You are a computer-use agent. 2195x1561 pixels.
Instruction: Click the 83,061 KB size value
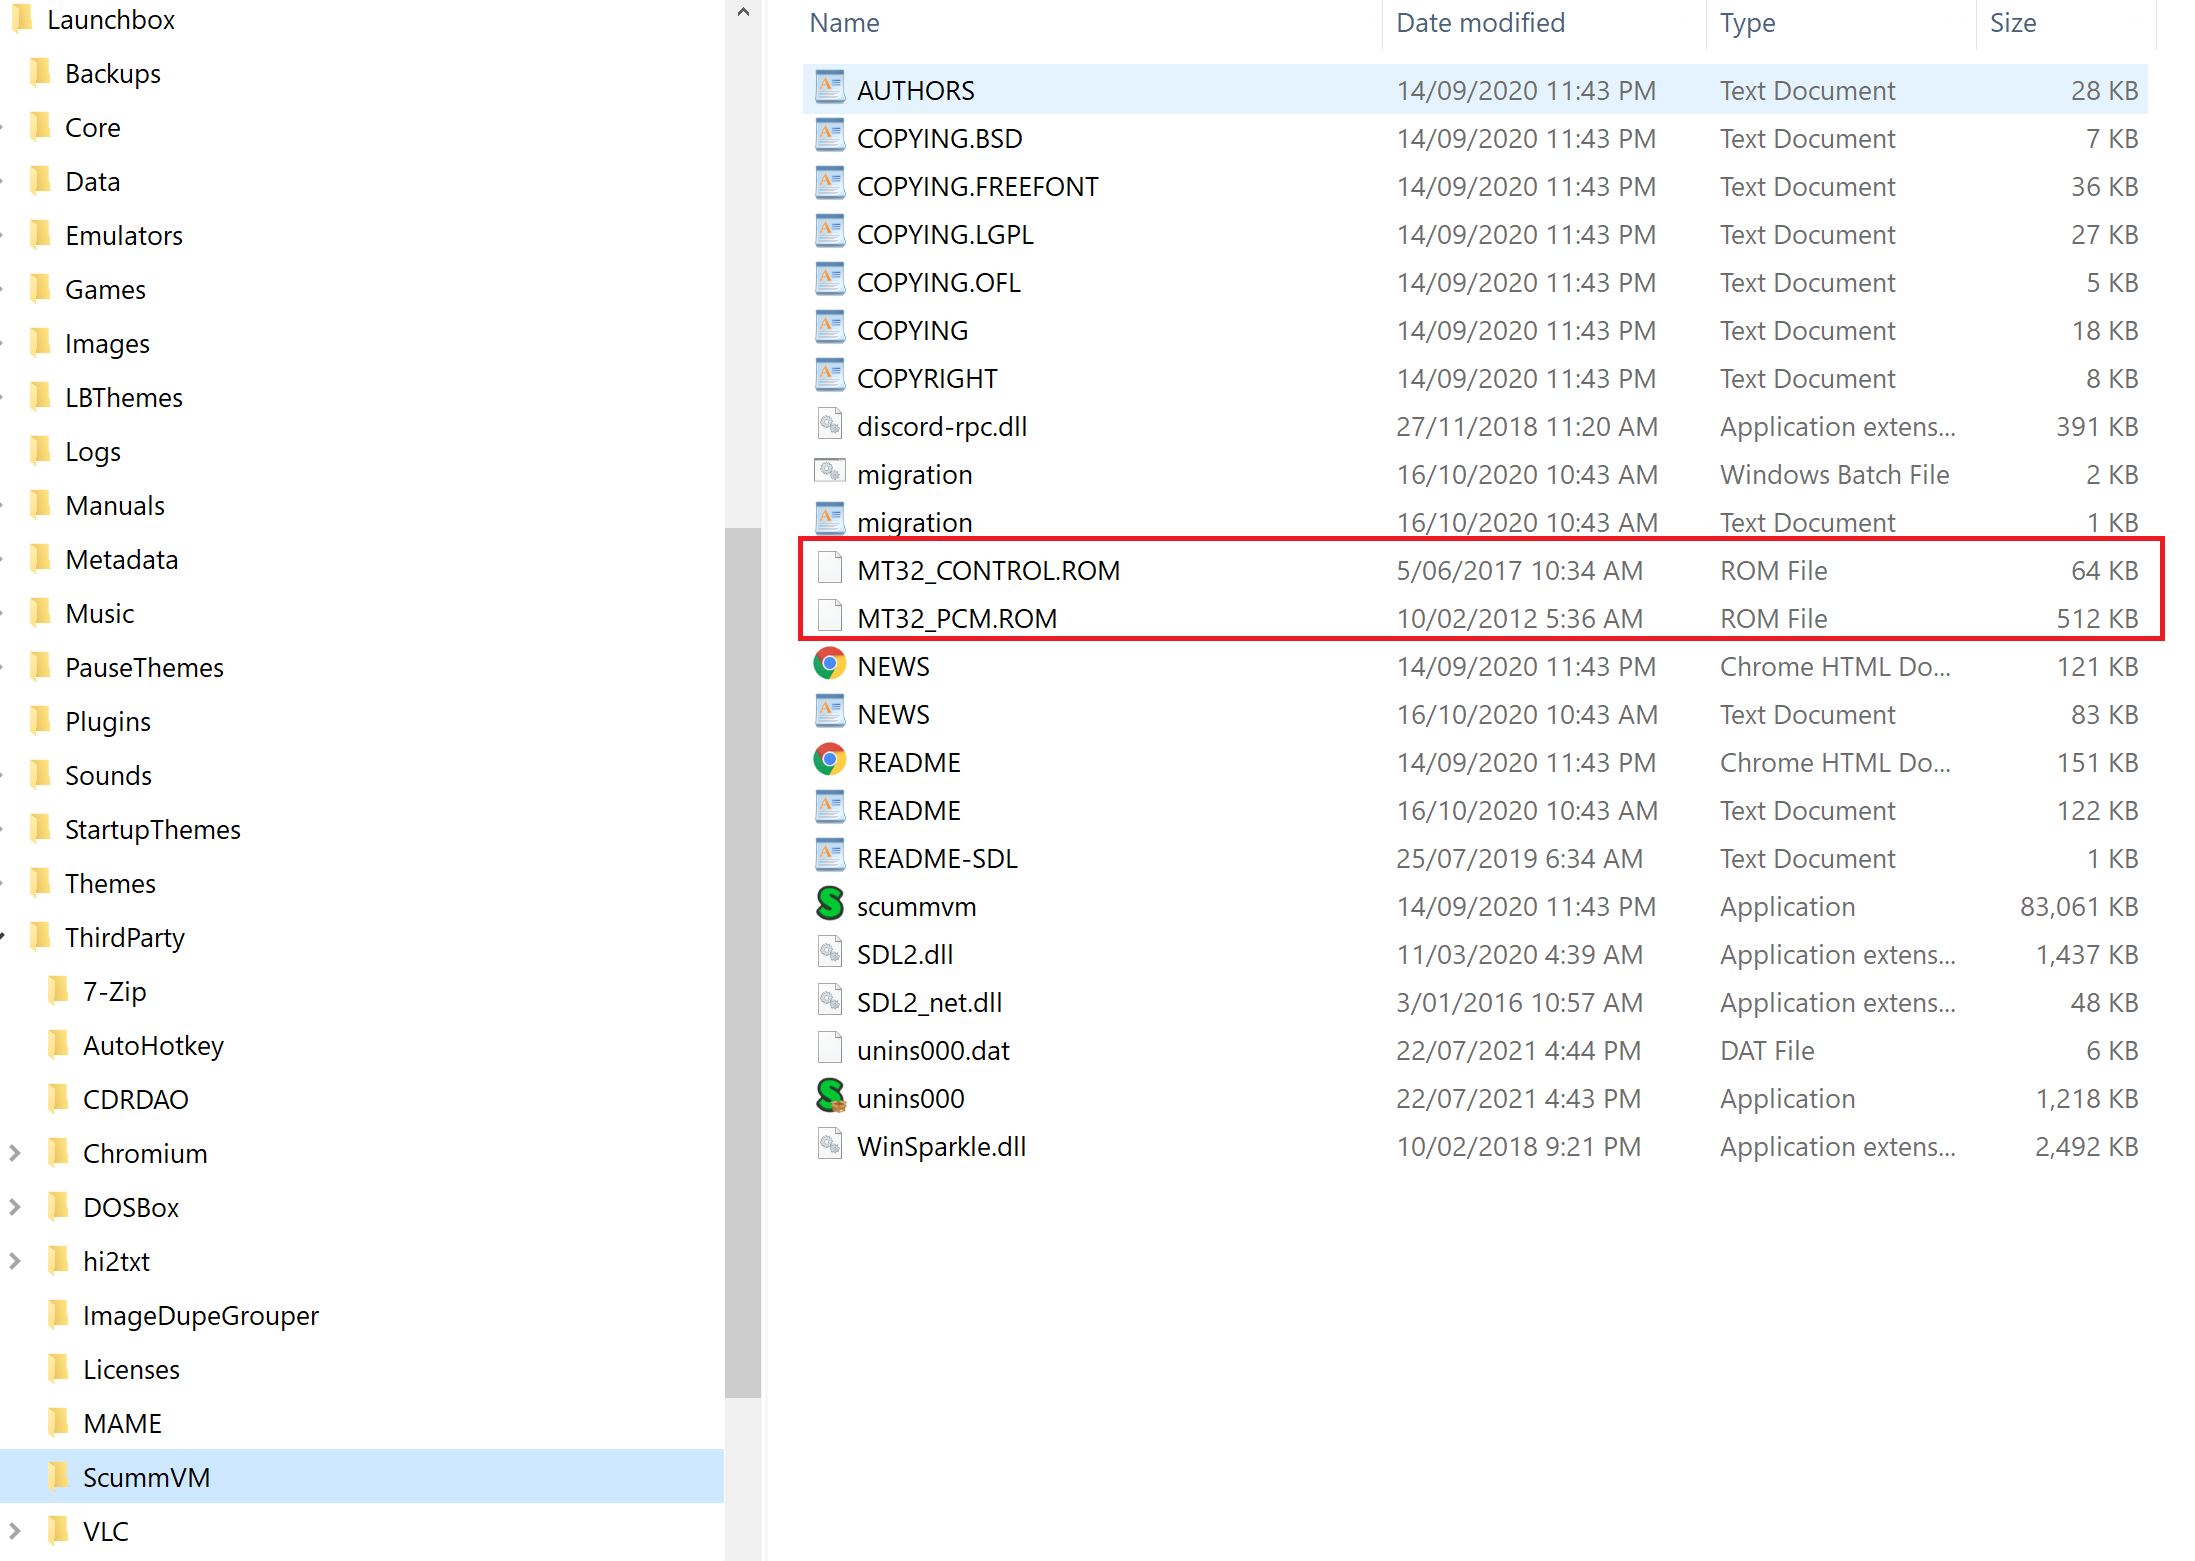point(2078,907)
